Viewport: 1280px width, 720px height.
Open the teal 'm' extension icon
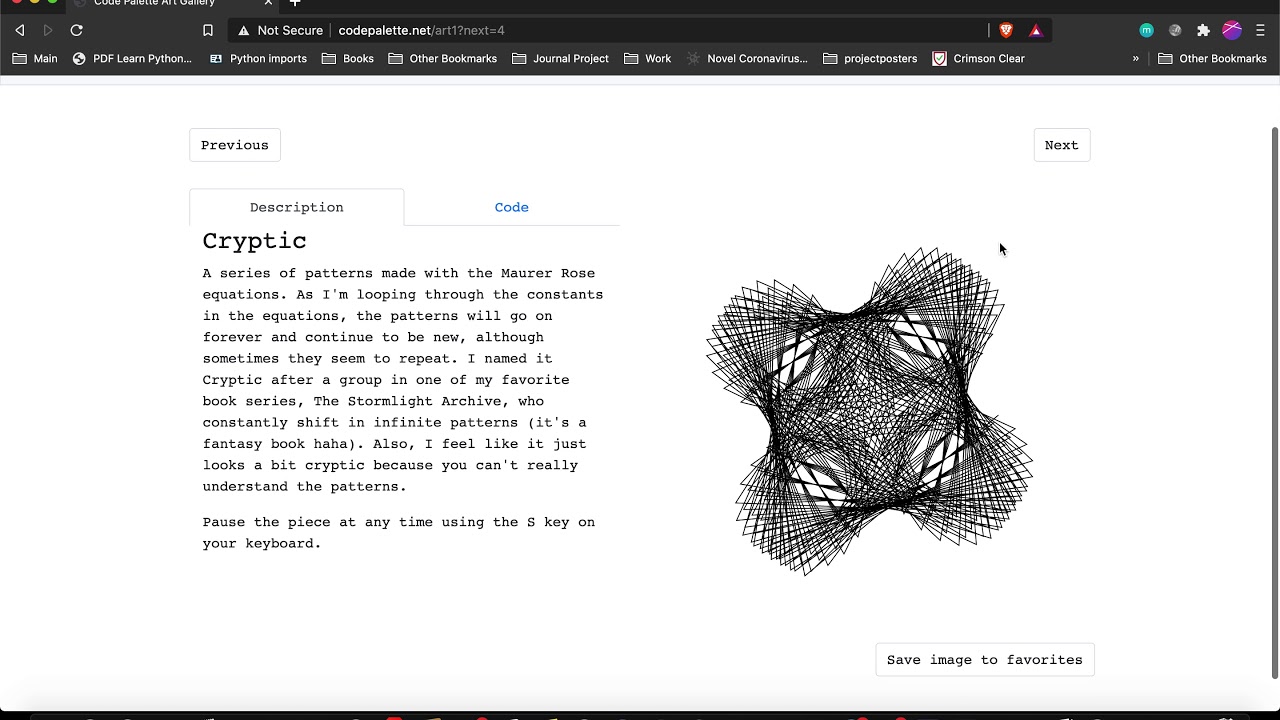click(x=1146, y=30)
